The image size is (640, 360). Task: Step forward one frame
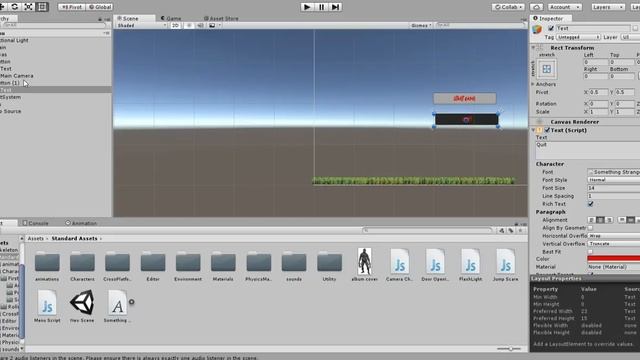tap(335, 7)
